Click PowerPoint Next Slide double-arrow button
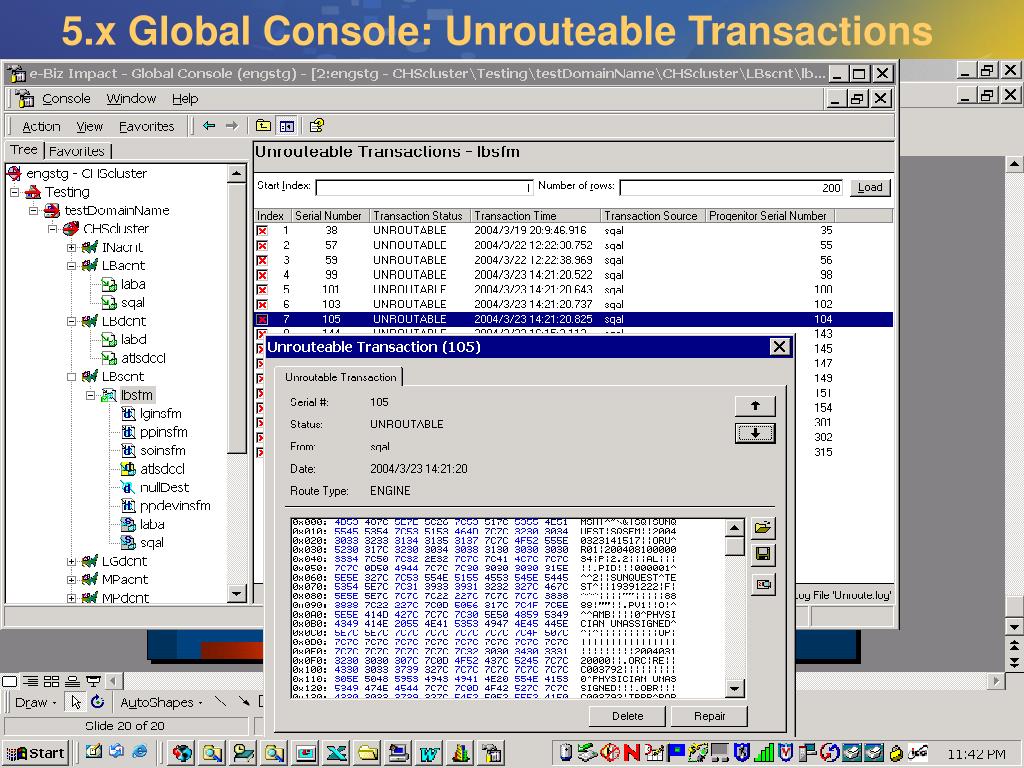Image resolution: width=1024 pixels, height=768 pixels. click(1014, 662)
